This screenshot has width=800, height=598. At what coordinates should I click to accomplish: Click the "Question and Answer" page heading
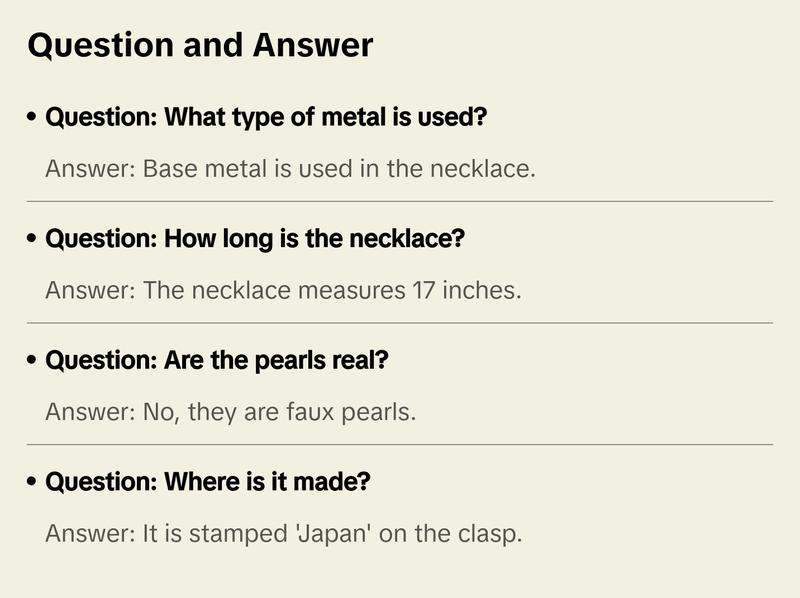click(200, 45)
